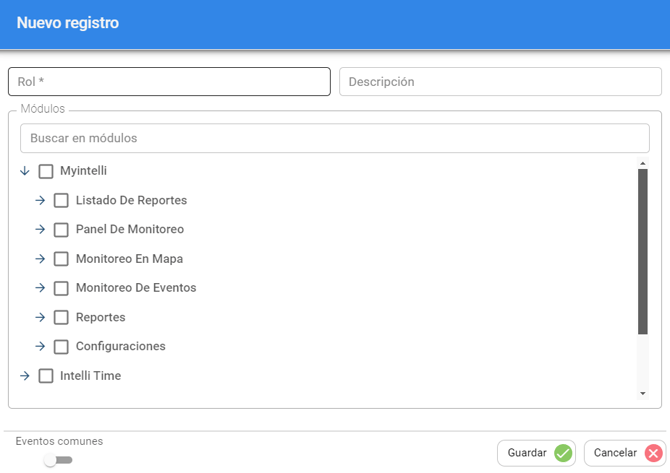Expand the Listado De Reportes arrow
This screenshot has height=473, width=670.
tap(40, 200)
